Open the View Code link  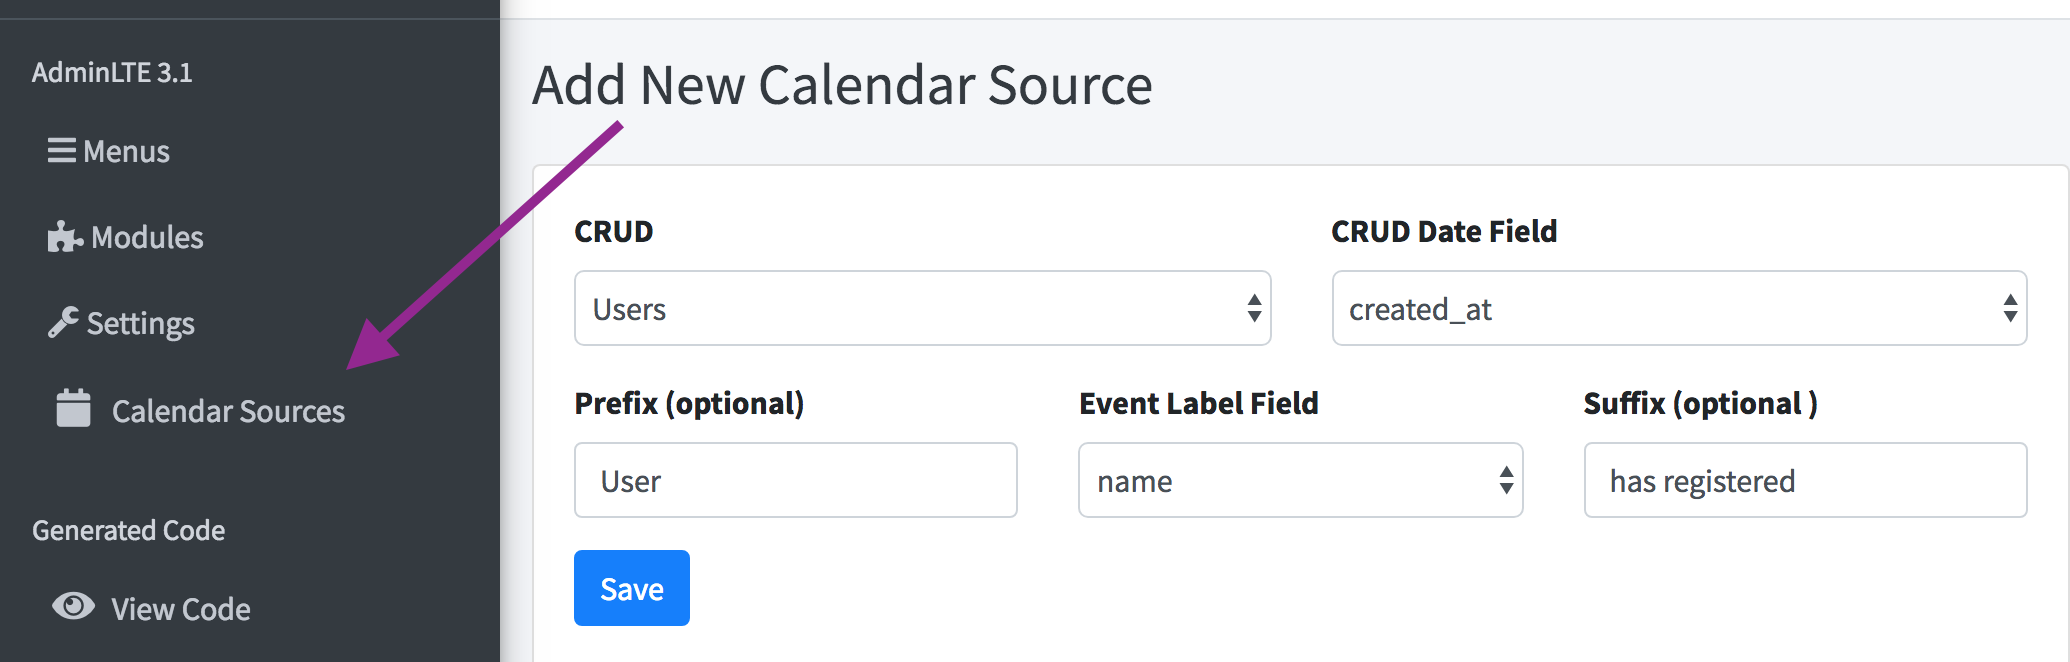(x=181, y=609)
